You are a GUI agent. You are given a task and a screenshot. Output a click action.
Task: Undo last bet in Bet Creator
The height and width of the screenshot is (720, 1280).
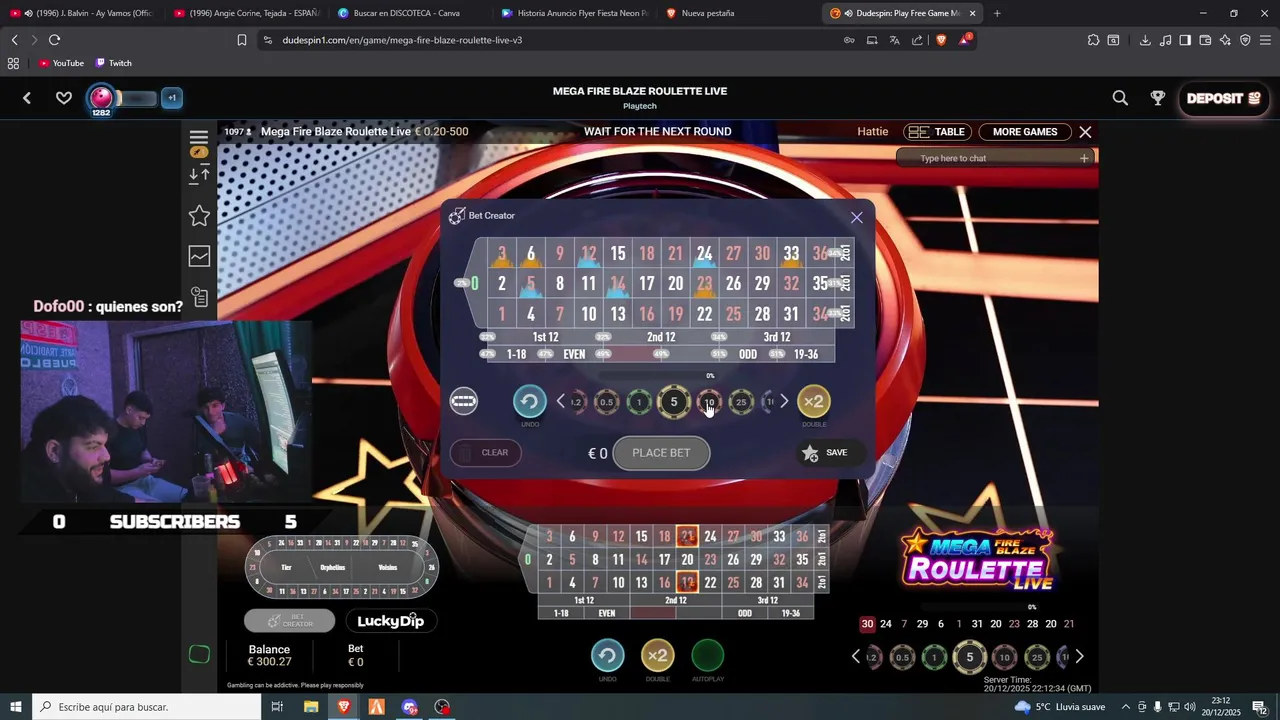coord(530,402)
